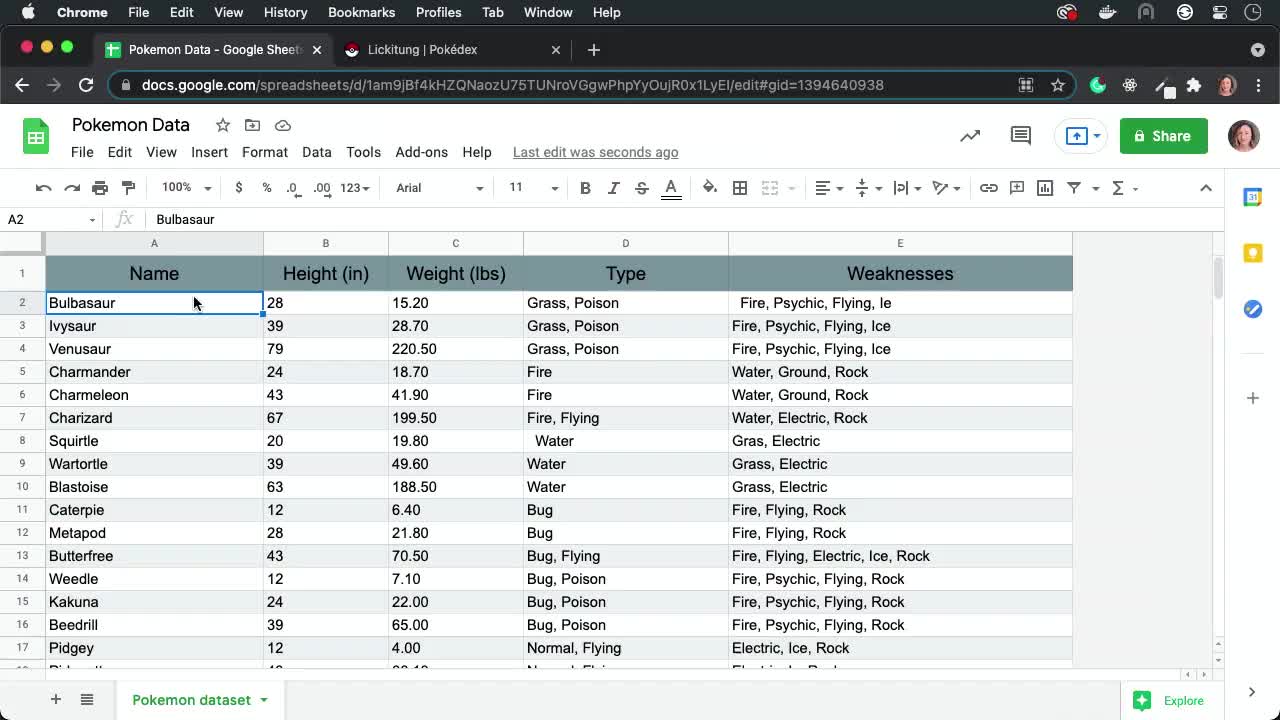The width and height of the screenshot is (1280, 720).
Task: Open text rotation dropdown
Action: (x=946, y=188)
